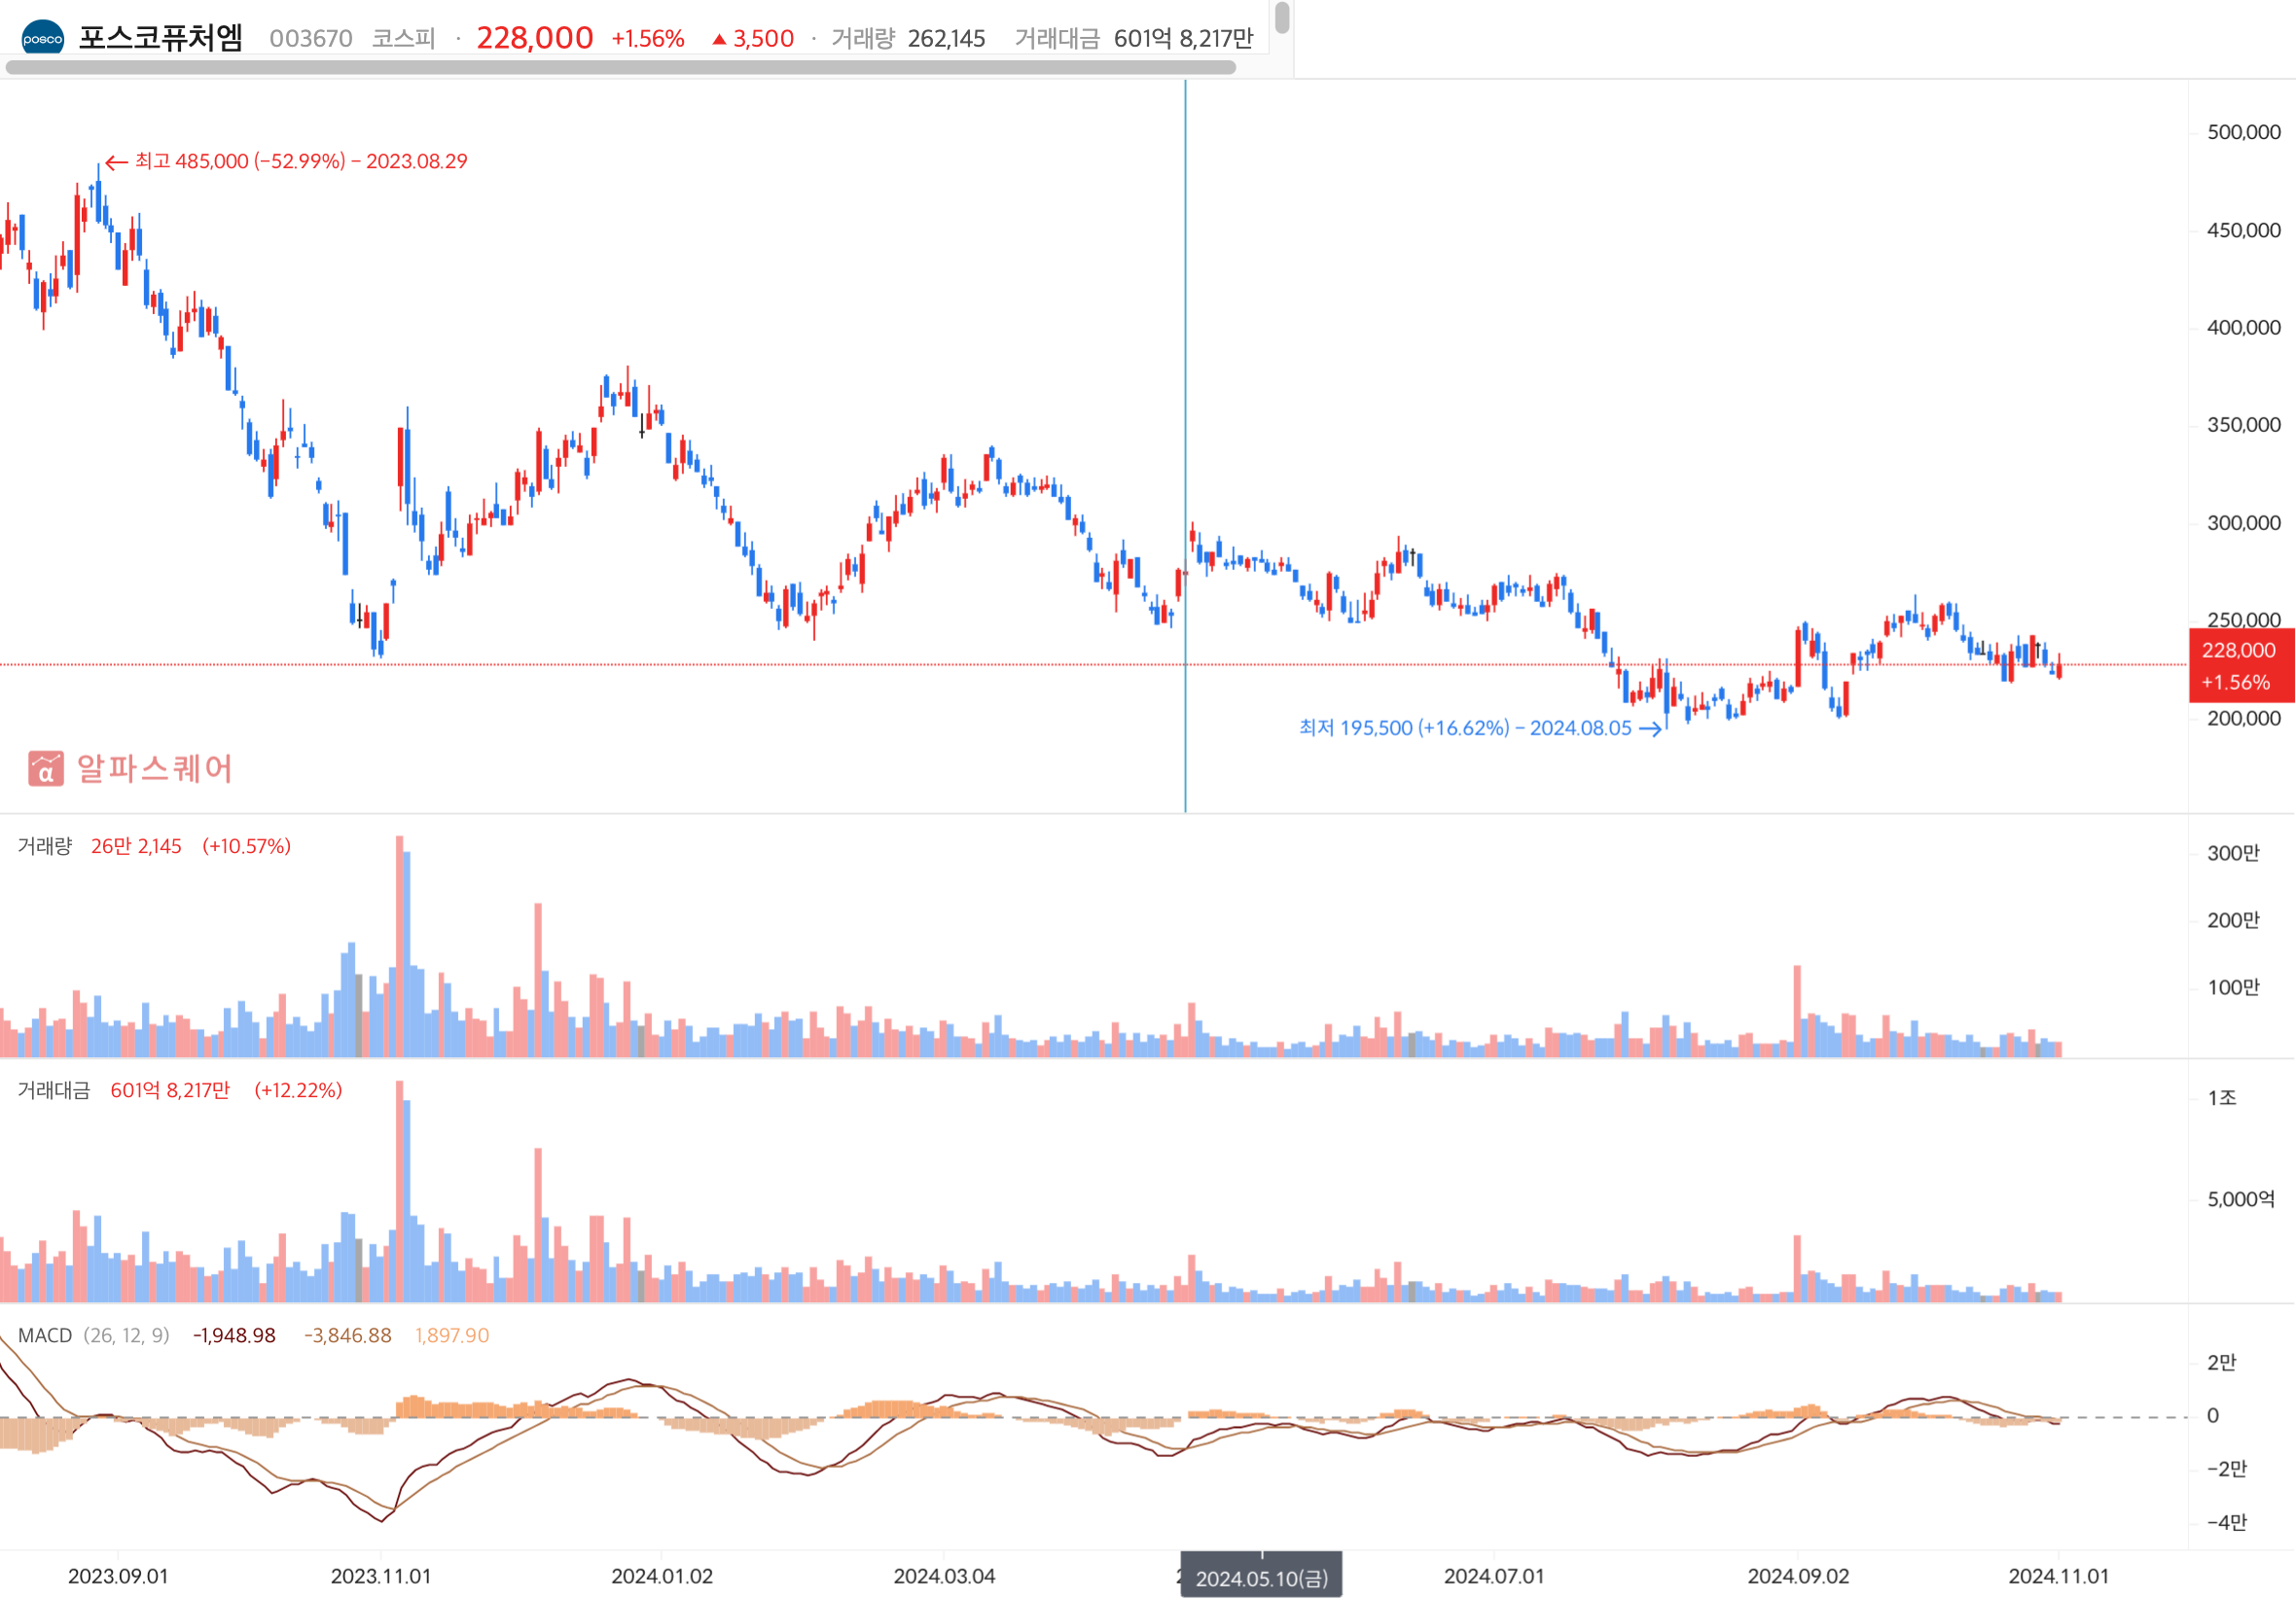
Task: Click the 2024.03.04 date axis label
Action: click(x=944, y=1577)
